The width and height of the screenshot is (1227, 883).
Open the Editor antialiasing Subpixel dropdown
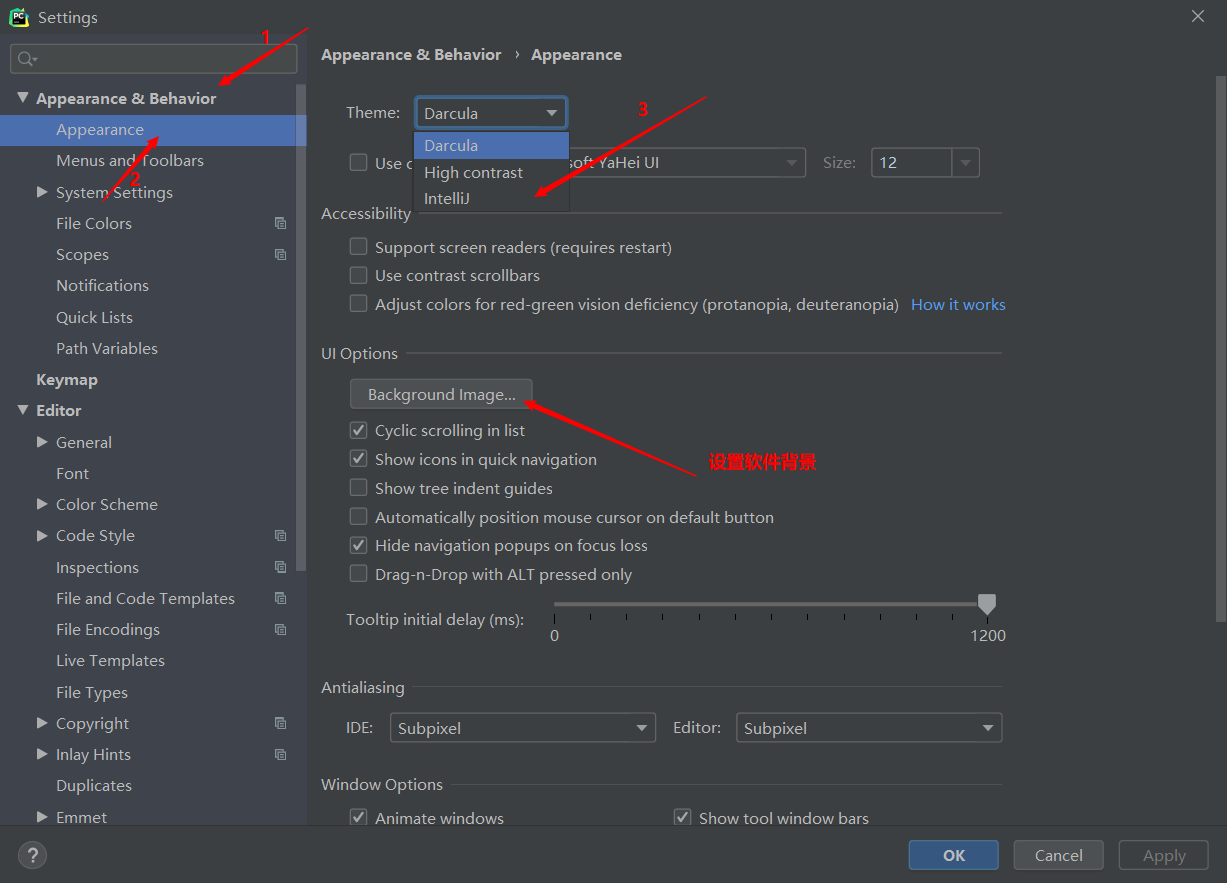[x=868, y=728]
